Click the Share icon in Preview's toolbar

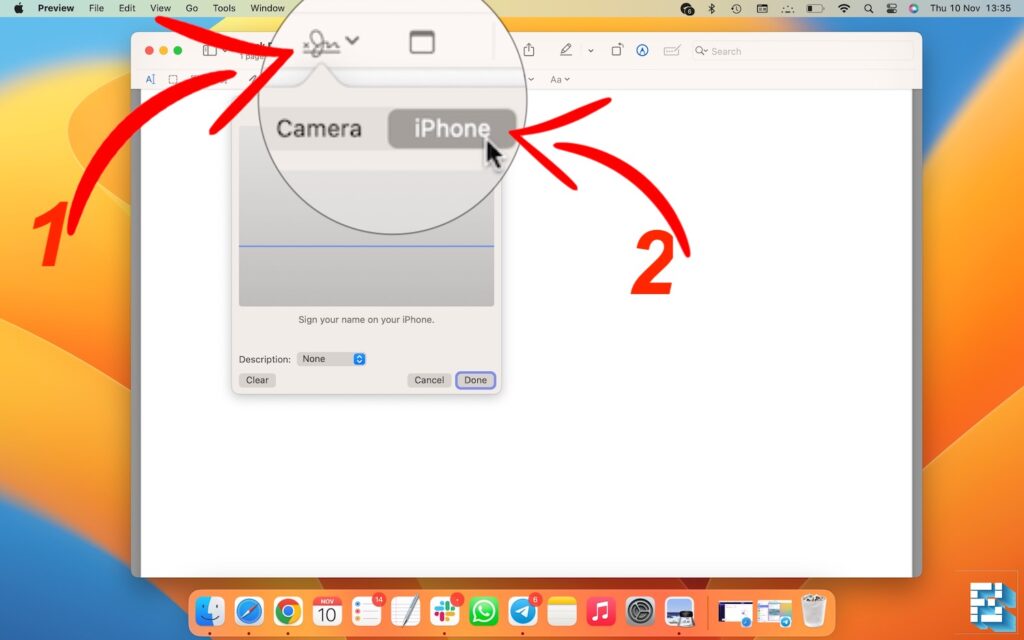click(x=528, y=51)
